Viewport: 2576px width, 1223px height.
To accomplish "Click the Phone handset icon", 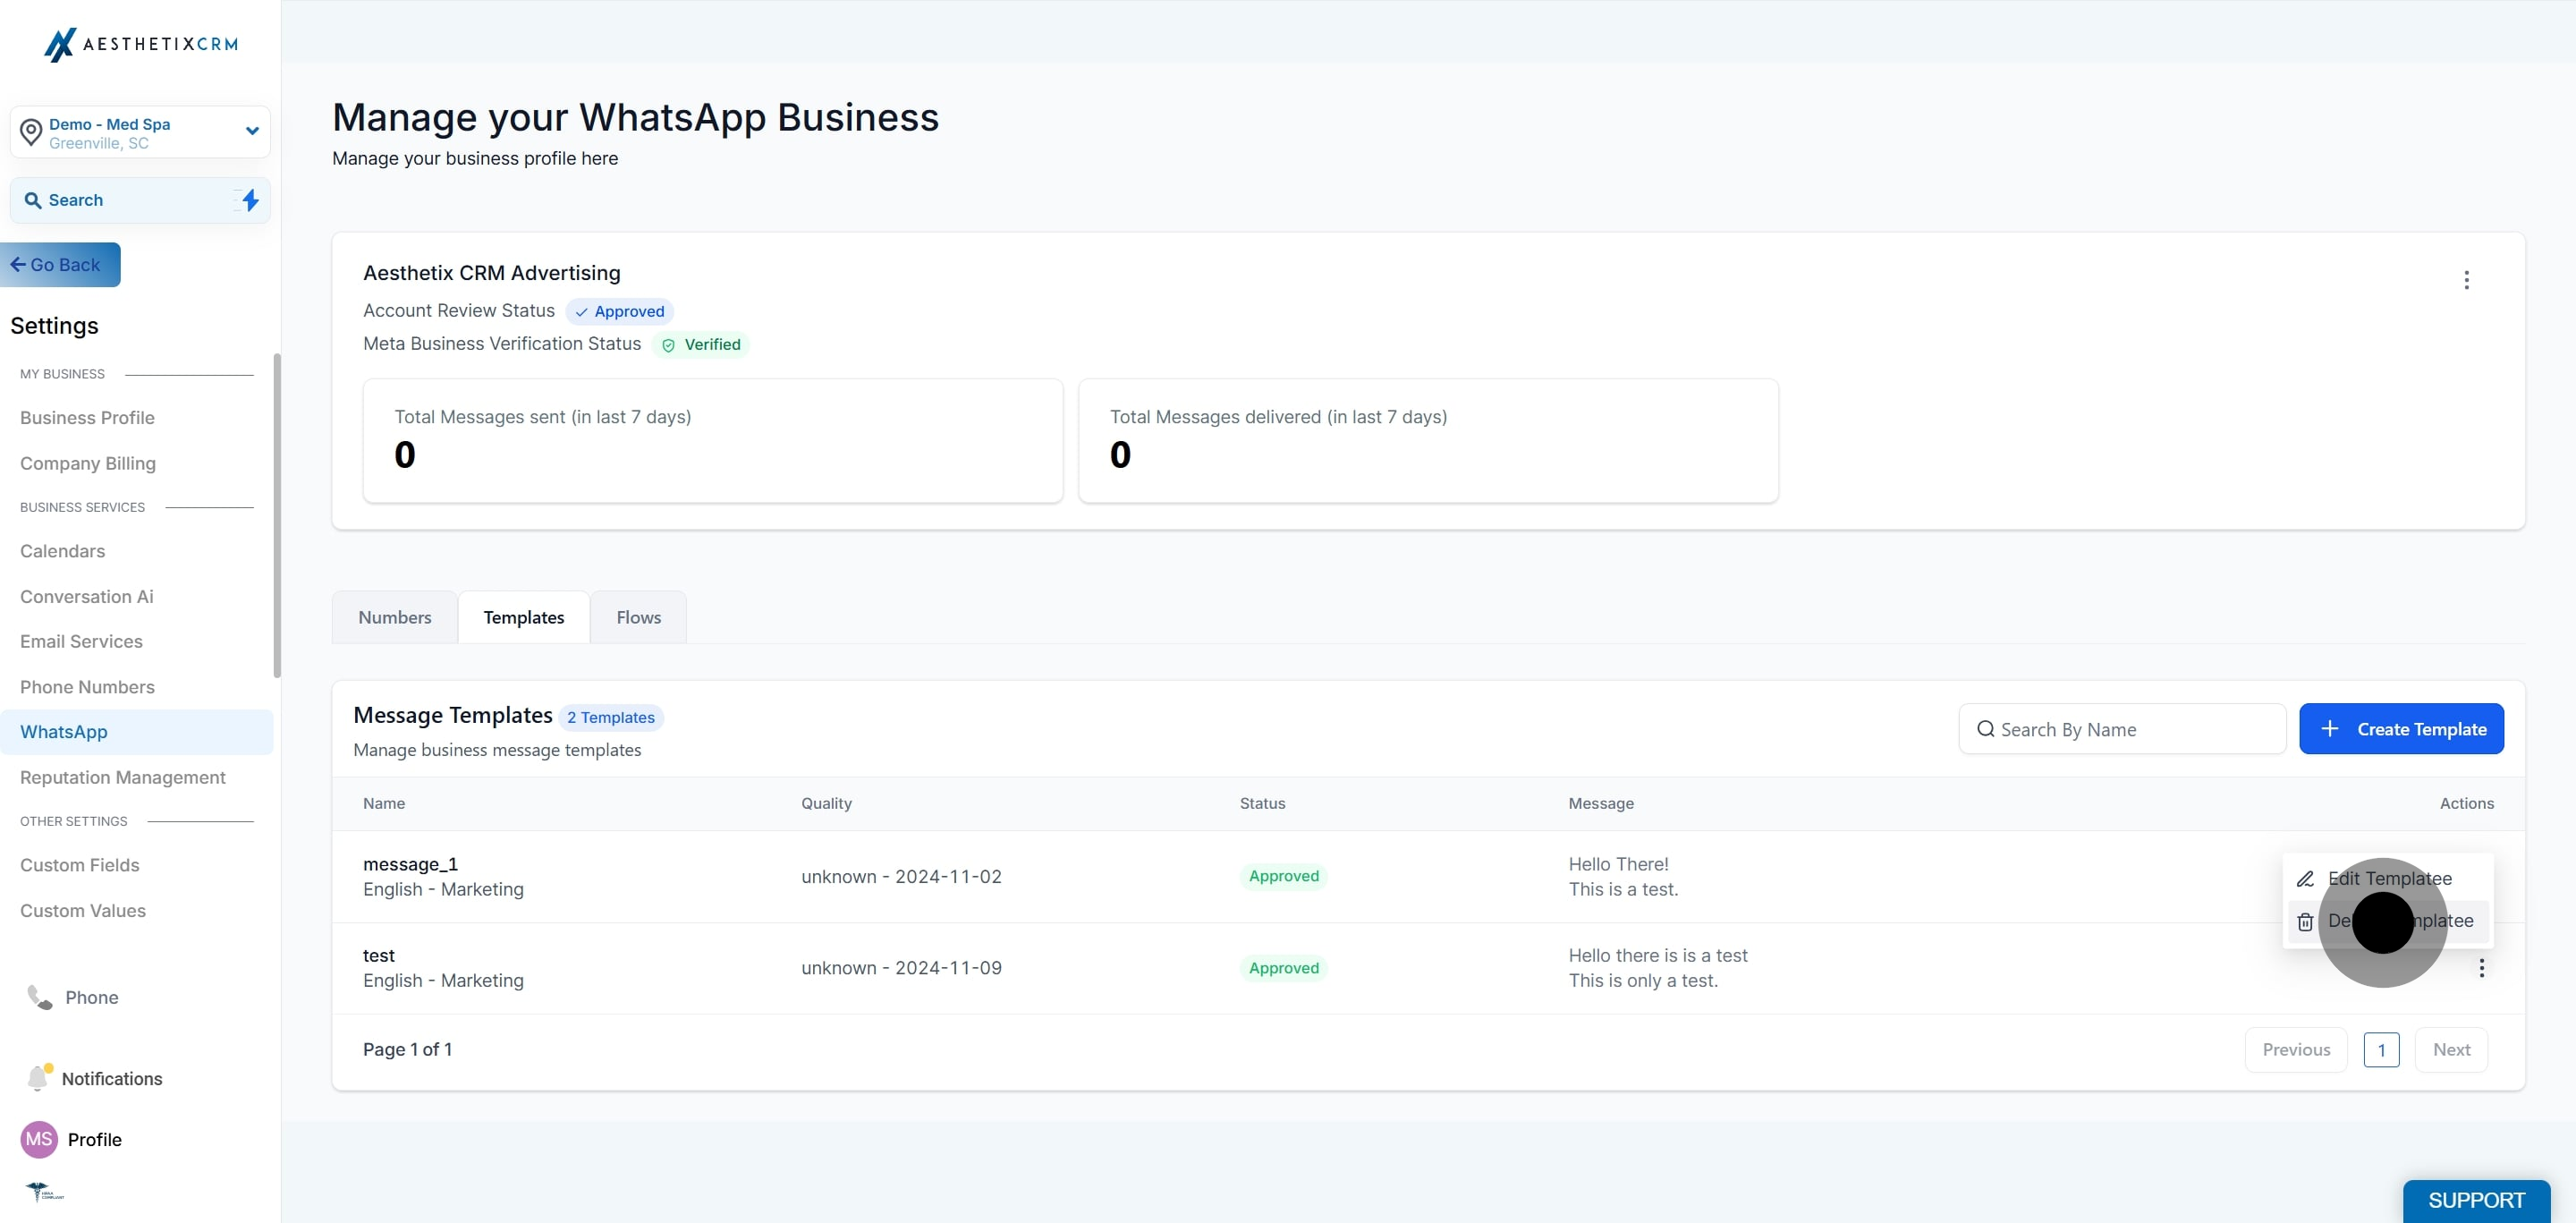I will pos(39,998).
